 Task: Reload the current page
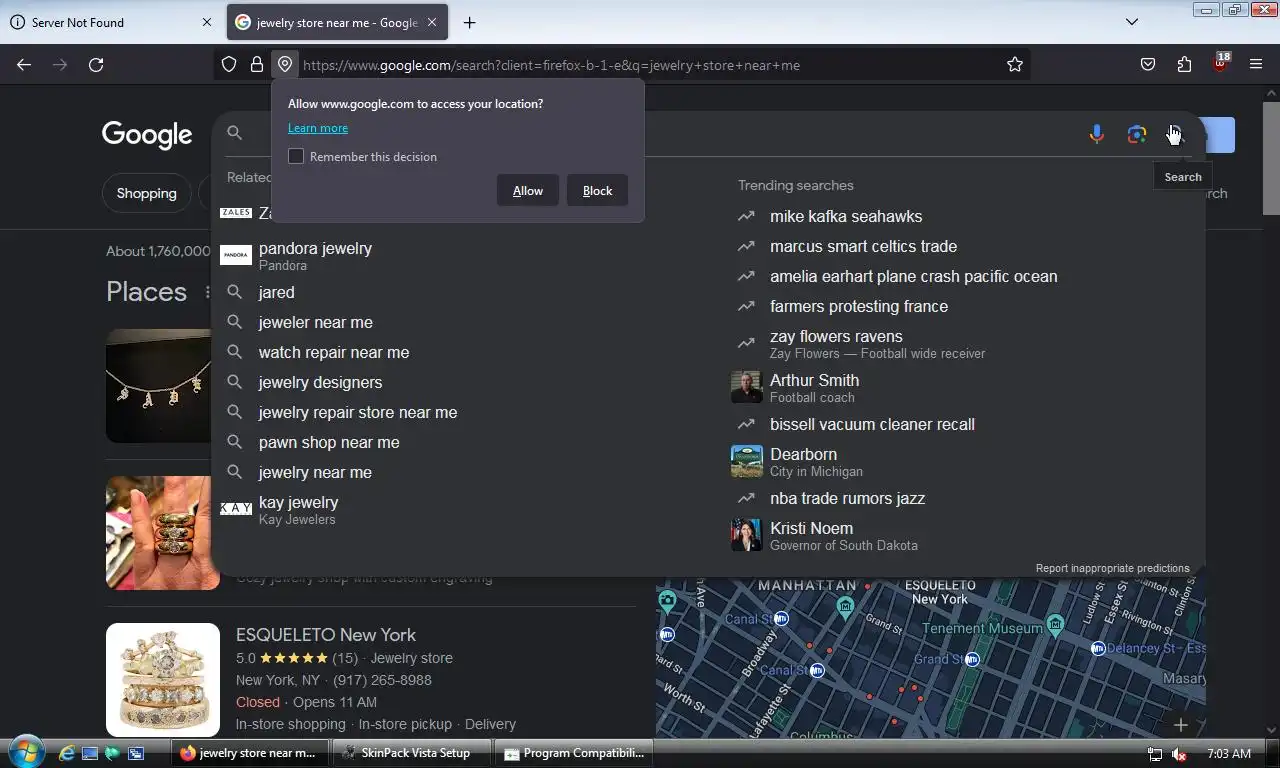[x=96, y=65]
